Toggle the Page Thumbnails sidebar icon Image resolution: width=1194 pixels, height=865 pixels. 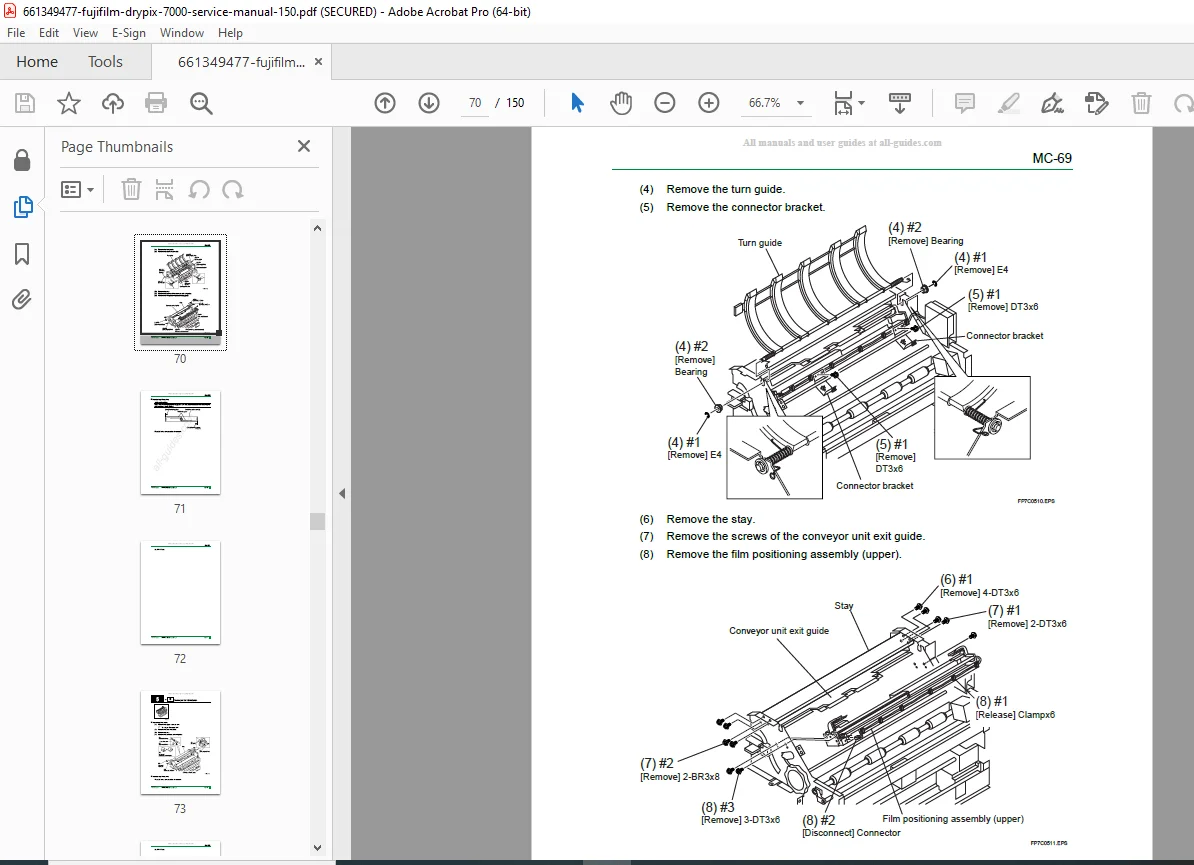coord(23,206)
